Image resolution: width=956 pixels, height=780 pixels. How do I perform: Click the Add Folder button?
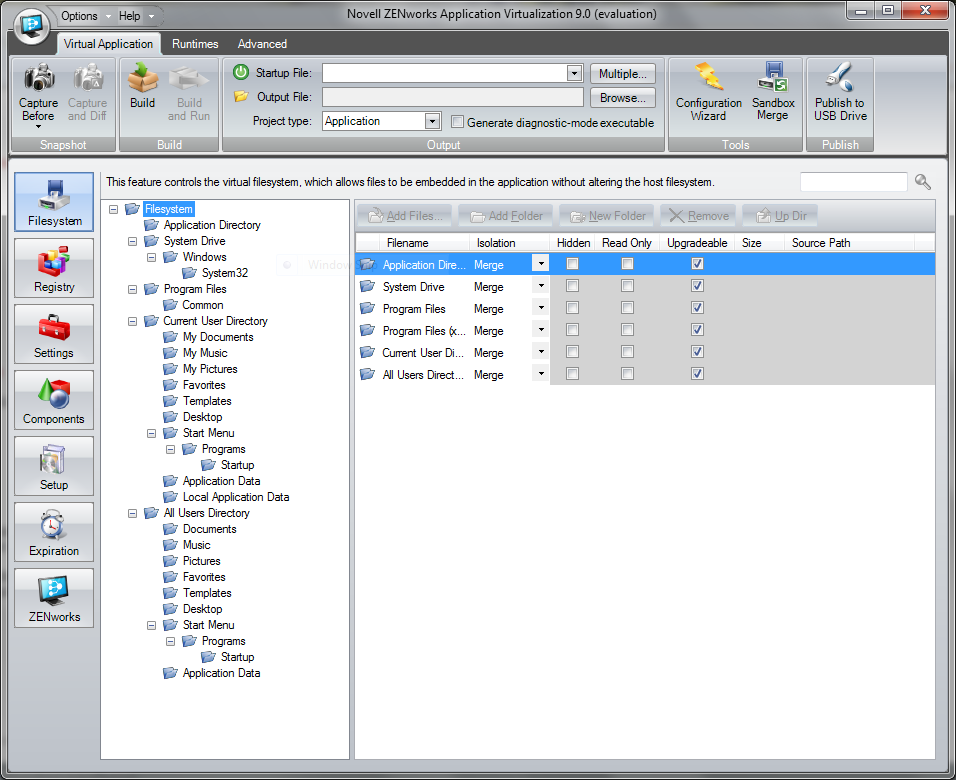(x=505, y=216)
